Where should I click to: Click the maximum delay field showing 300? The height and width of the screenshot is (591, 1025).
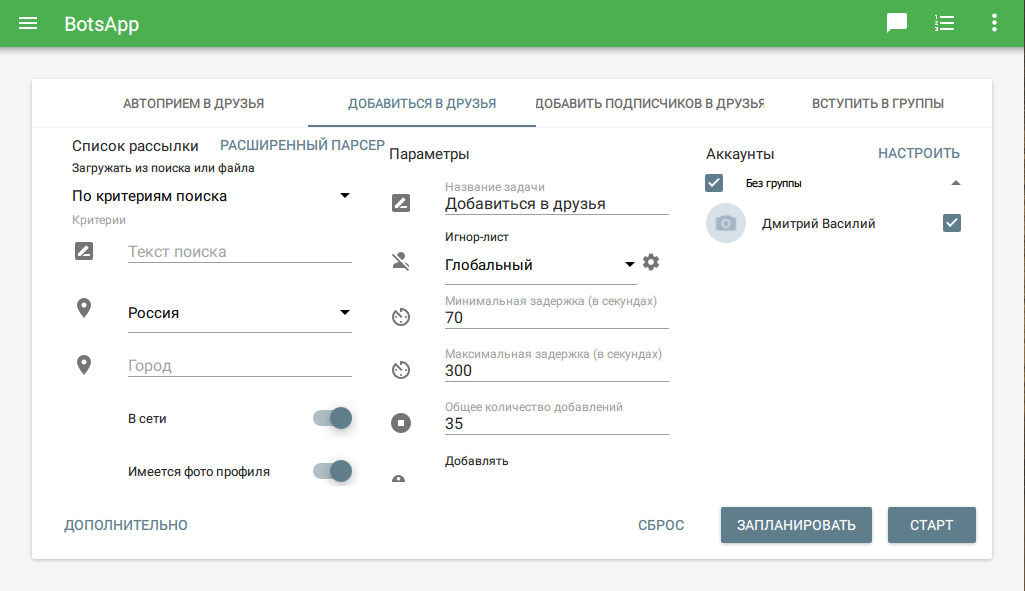point(557,371)
